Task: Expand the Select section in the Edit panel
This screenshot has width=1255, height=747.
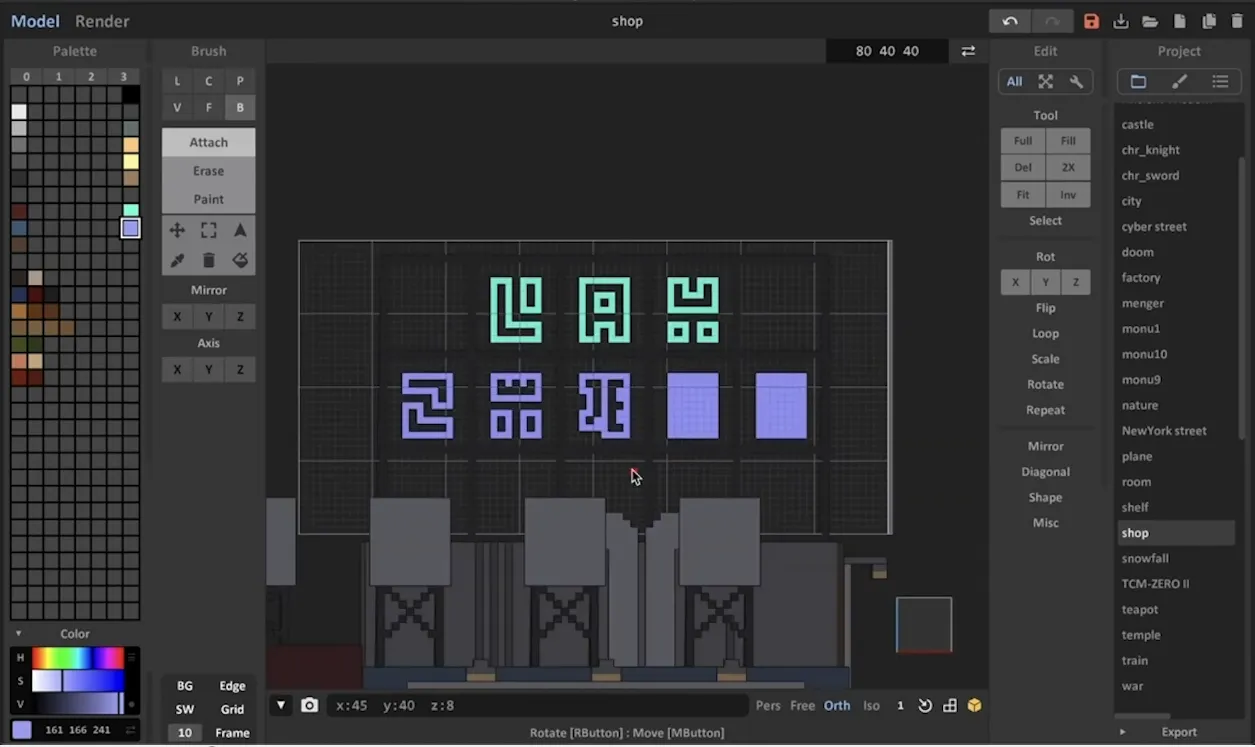Action: pyautogui.click(x=1045, y=220)
